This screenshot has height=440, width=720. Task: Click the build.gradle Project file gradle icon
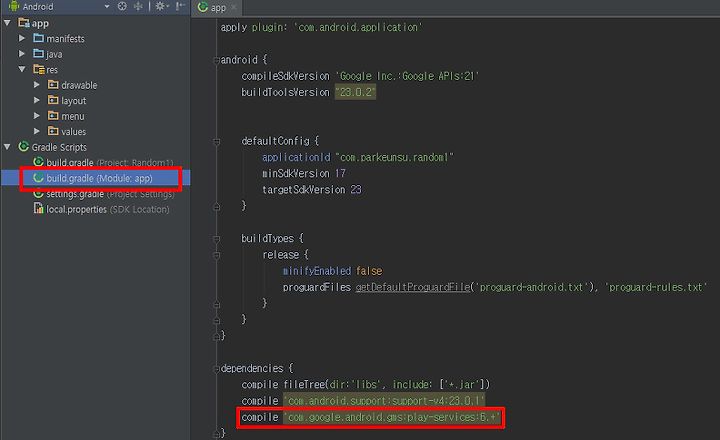coord(39,162)
